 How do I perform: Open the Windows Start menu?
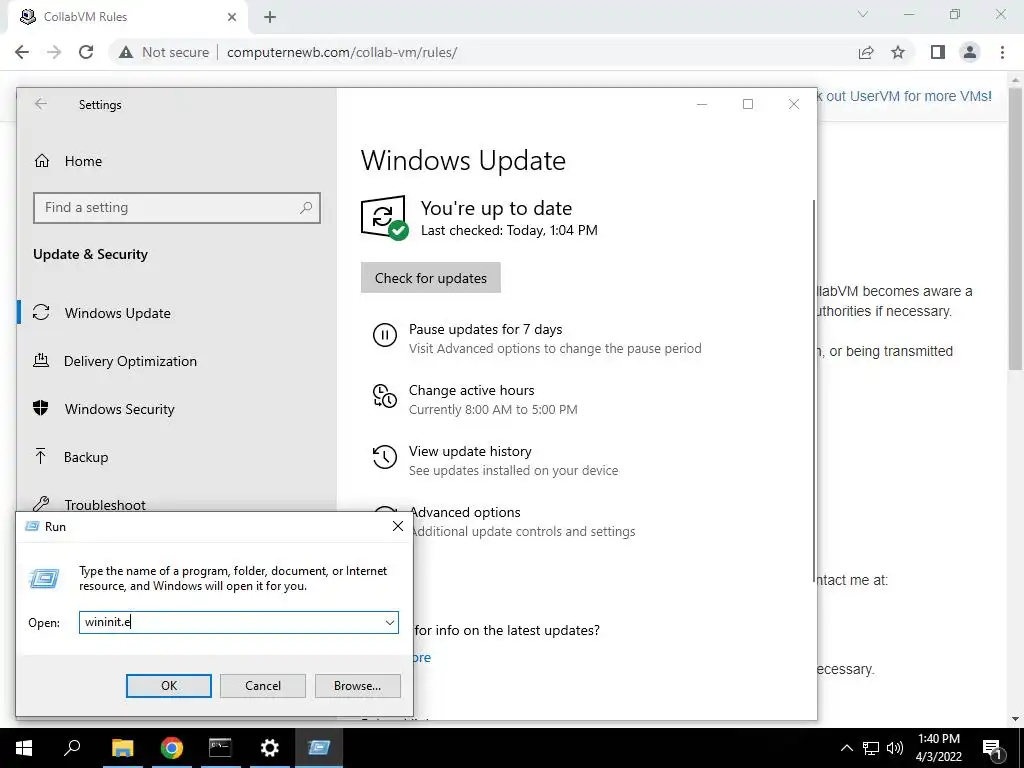click(24, 748)
